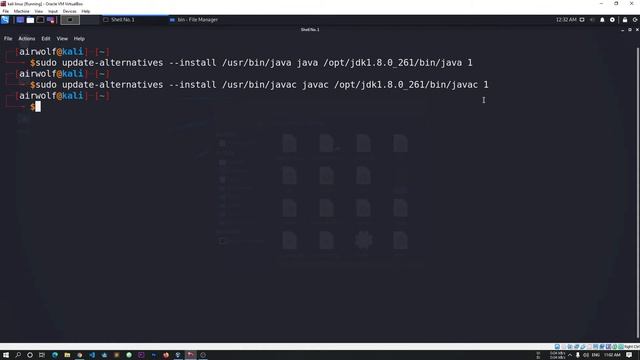Open VirtualBox Manager from Windows taskbar

tap(178, 355)
